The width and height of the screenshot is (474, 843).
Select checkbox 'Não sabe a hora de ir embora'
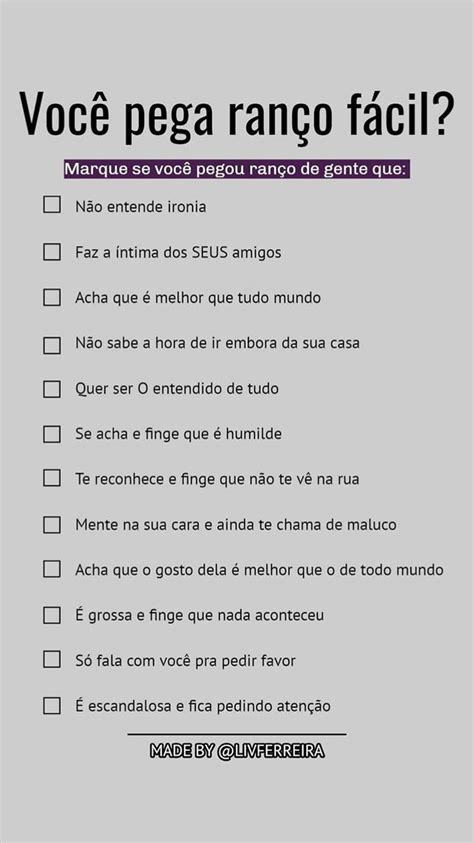pos(52,345)
